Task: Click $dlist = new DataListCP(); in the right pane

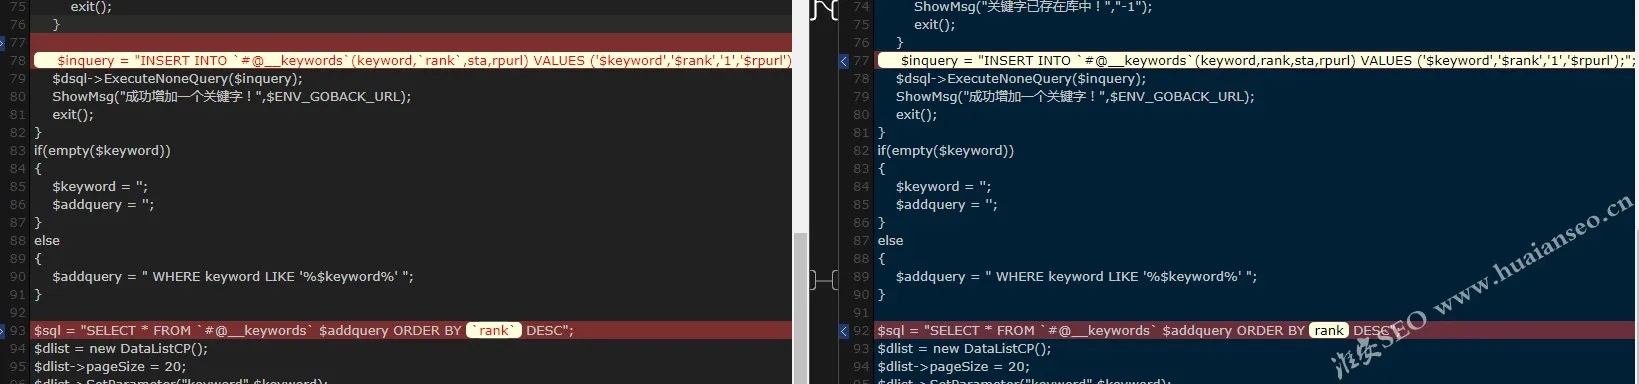Action: click(x=965, y=349)
